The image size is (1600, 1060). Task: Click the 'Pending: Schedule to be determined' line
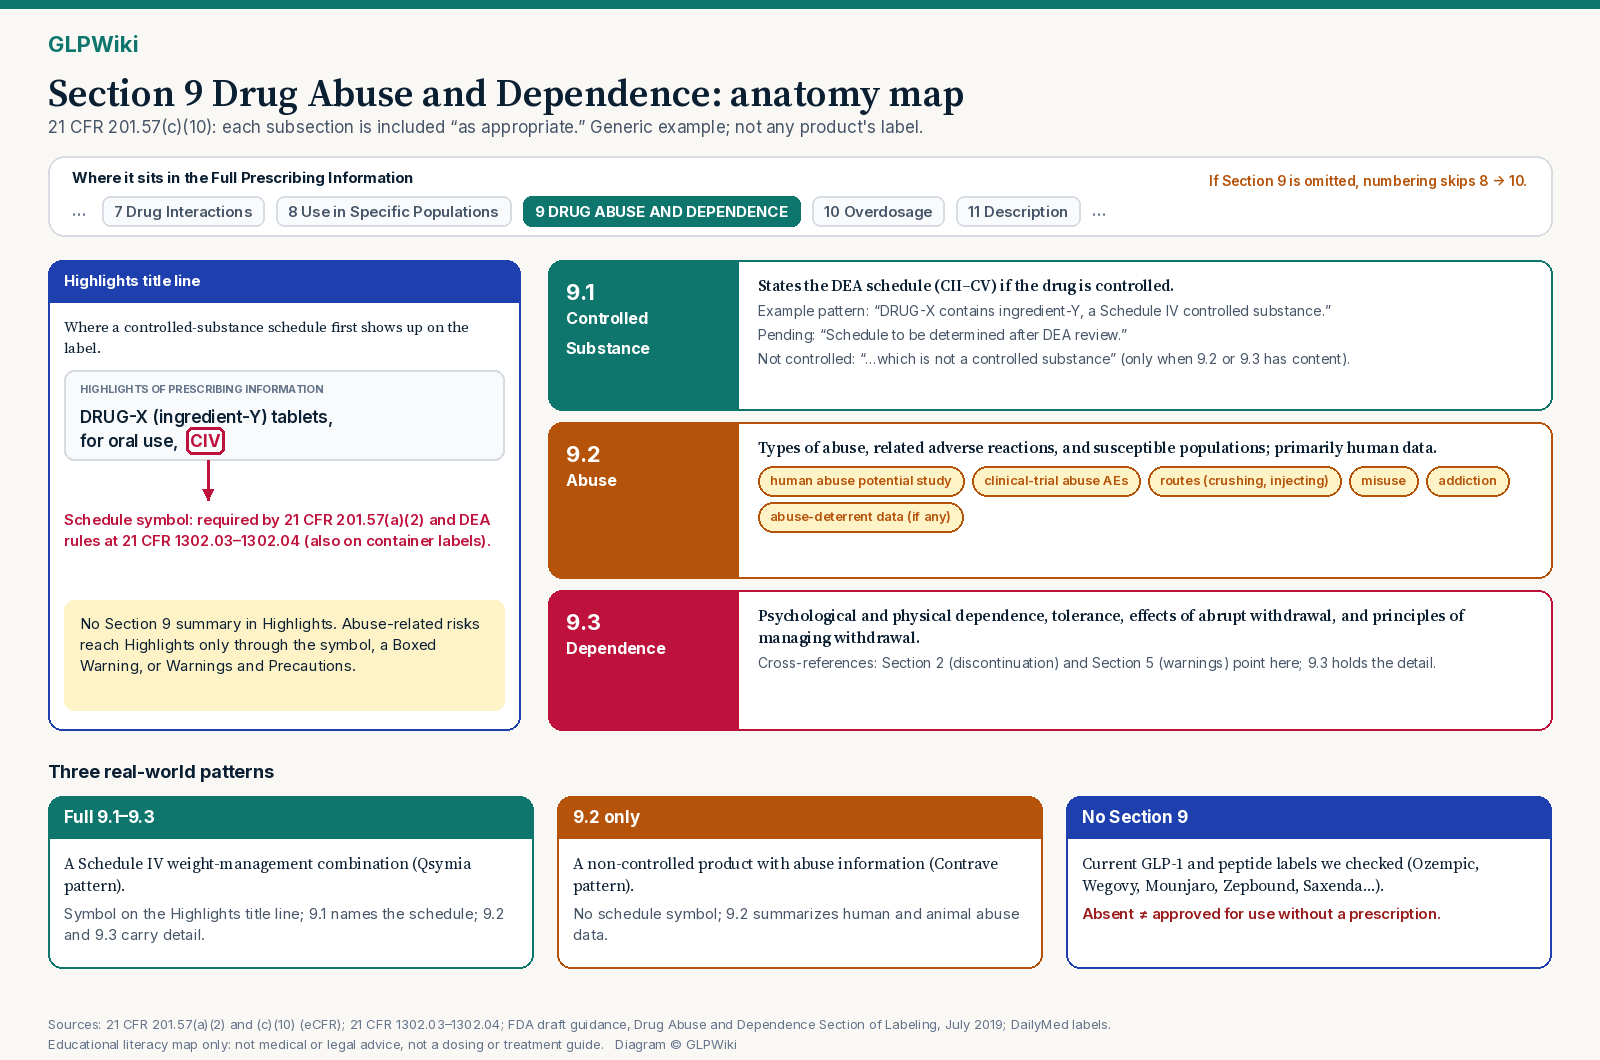point(942,335)
